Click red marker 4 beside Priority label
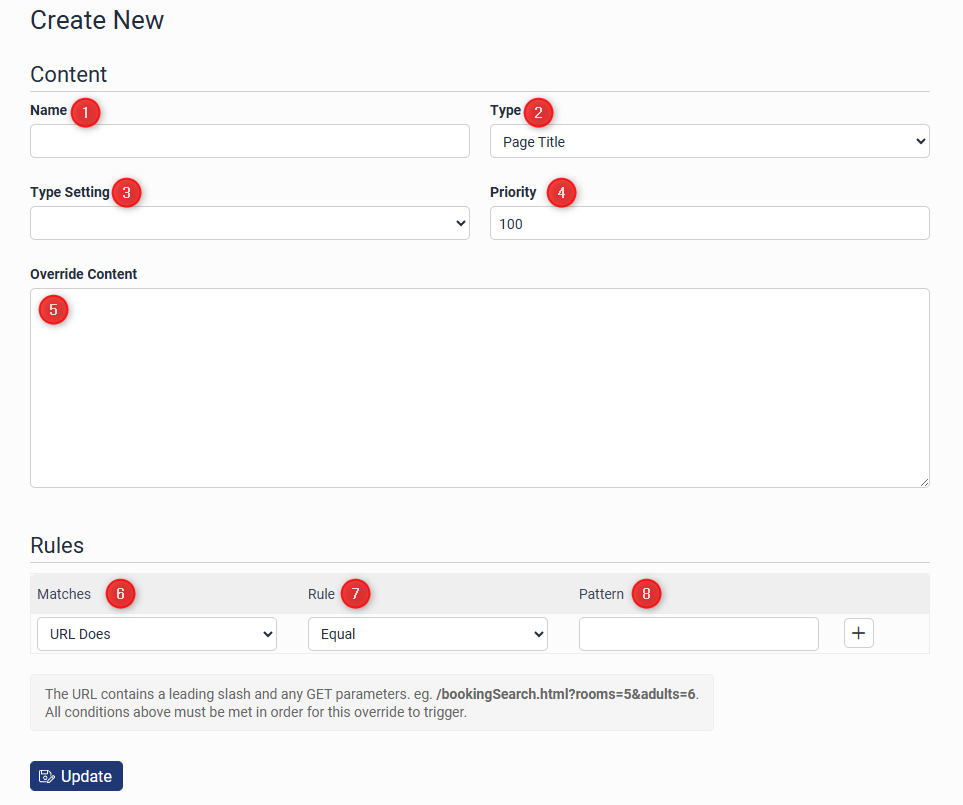This screenshot has width=963, height=805. tap(561, 194)
